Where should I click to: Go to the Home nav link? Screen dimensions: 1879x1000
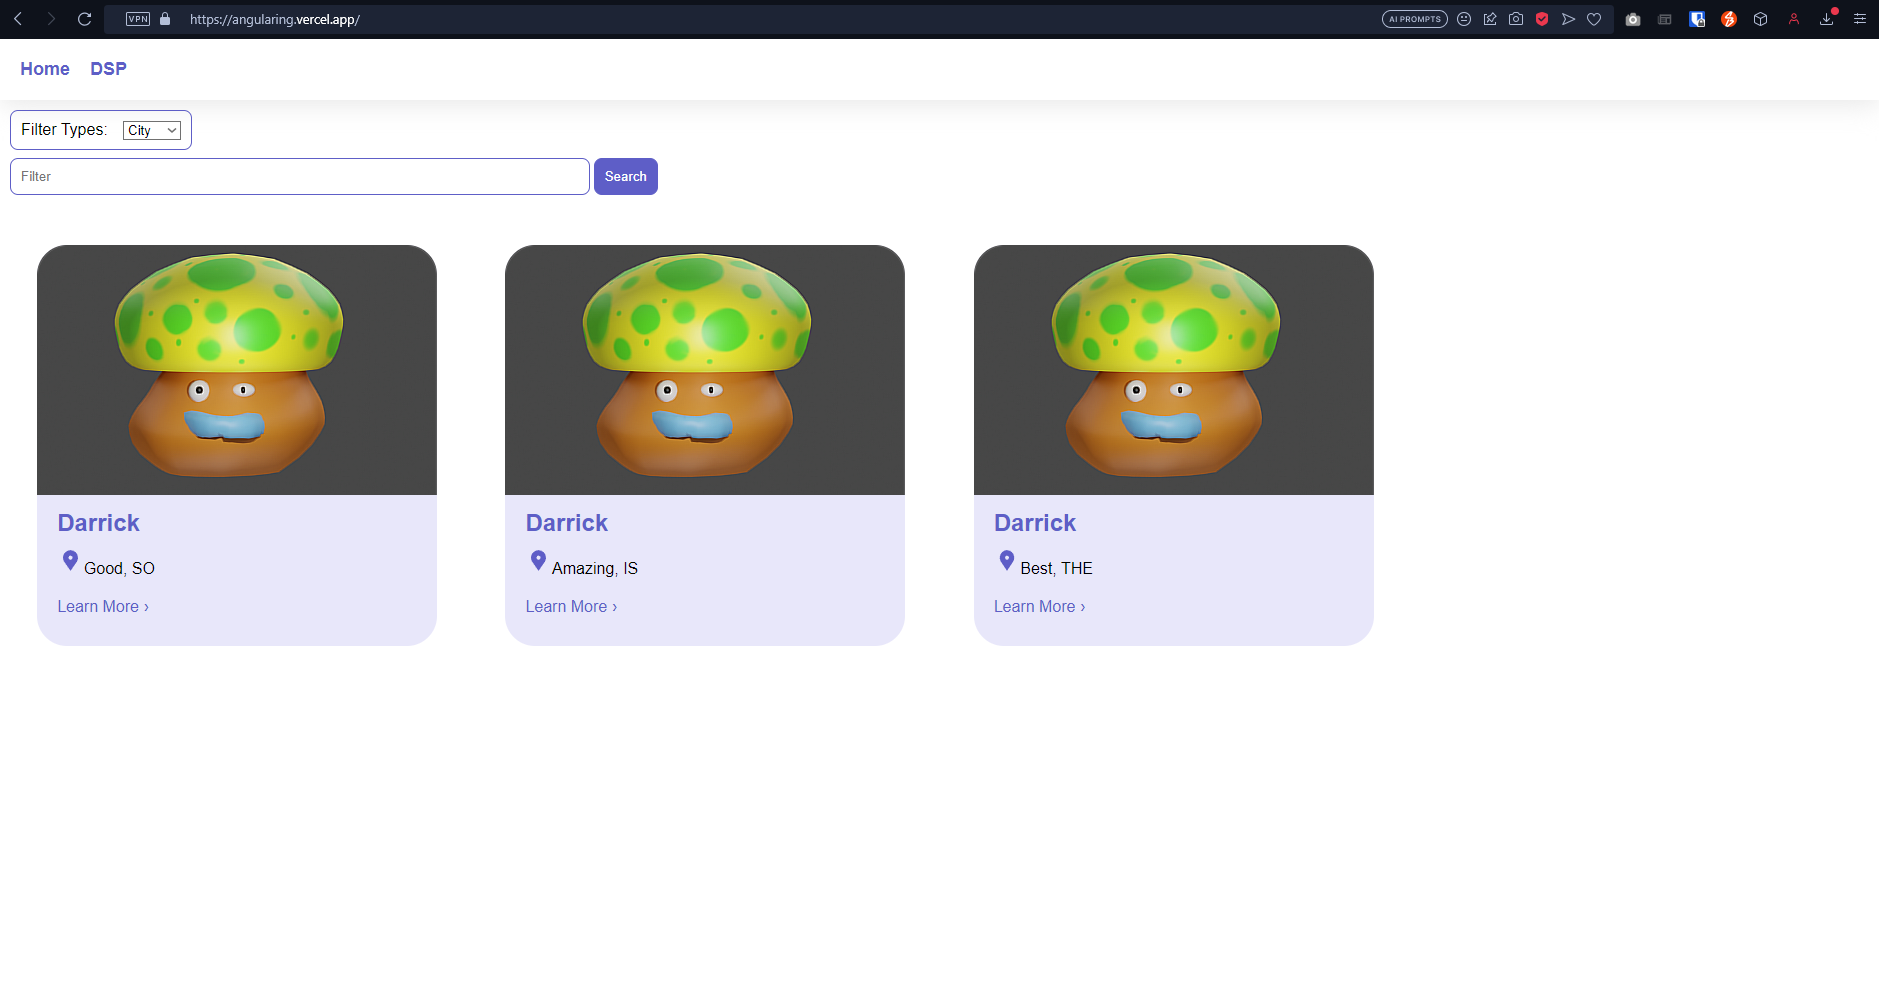(45, 69)
